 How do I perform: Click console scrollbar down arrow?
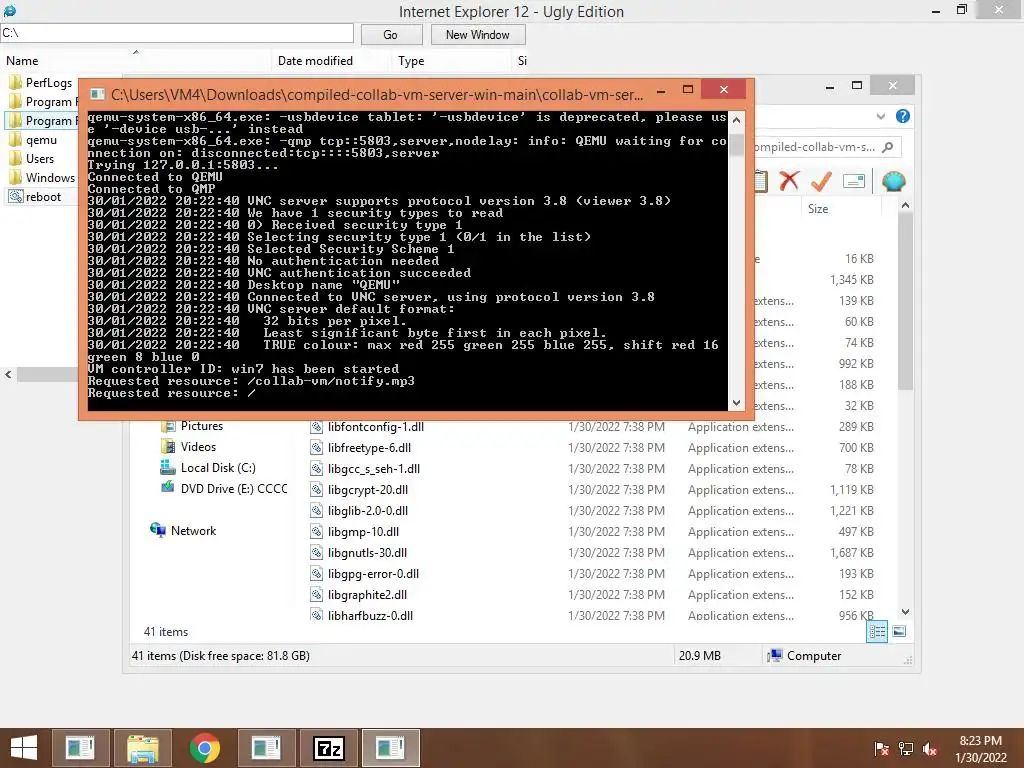point(737,403)
